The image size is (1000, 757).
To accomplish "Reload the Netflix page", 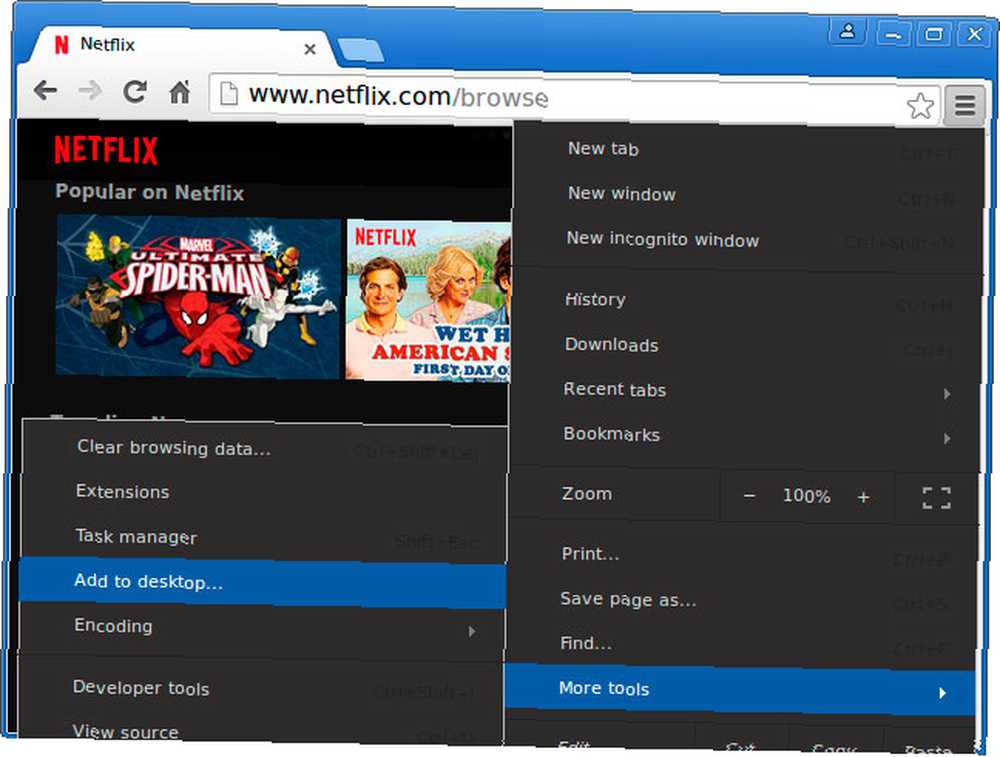I will pyautogui.click(x=135, y=91).
